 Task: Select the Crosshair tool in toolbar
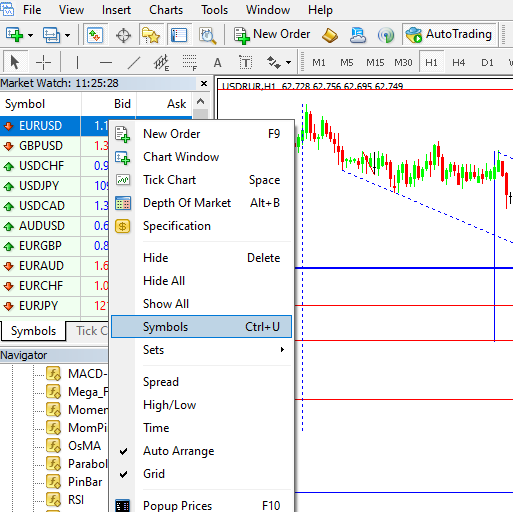point(43,62)
